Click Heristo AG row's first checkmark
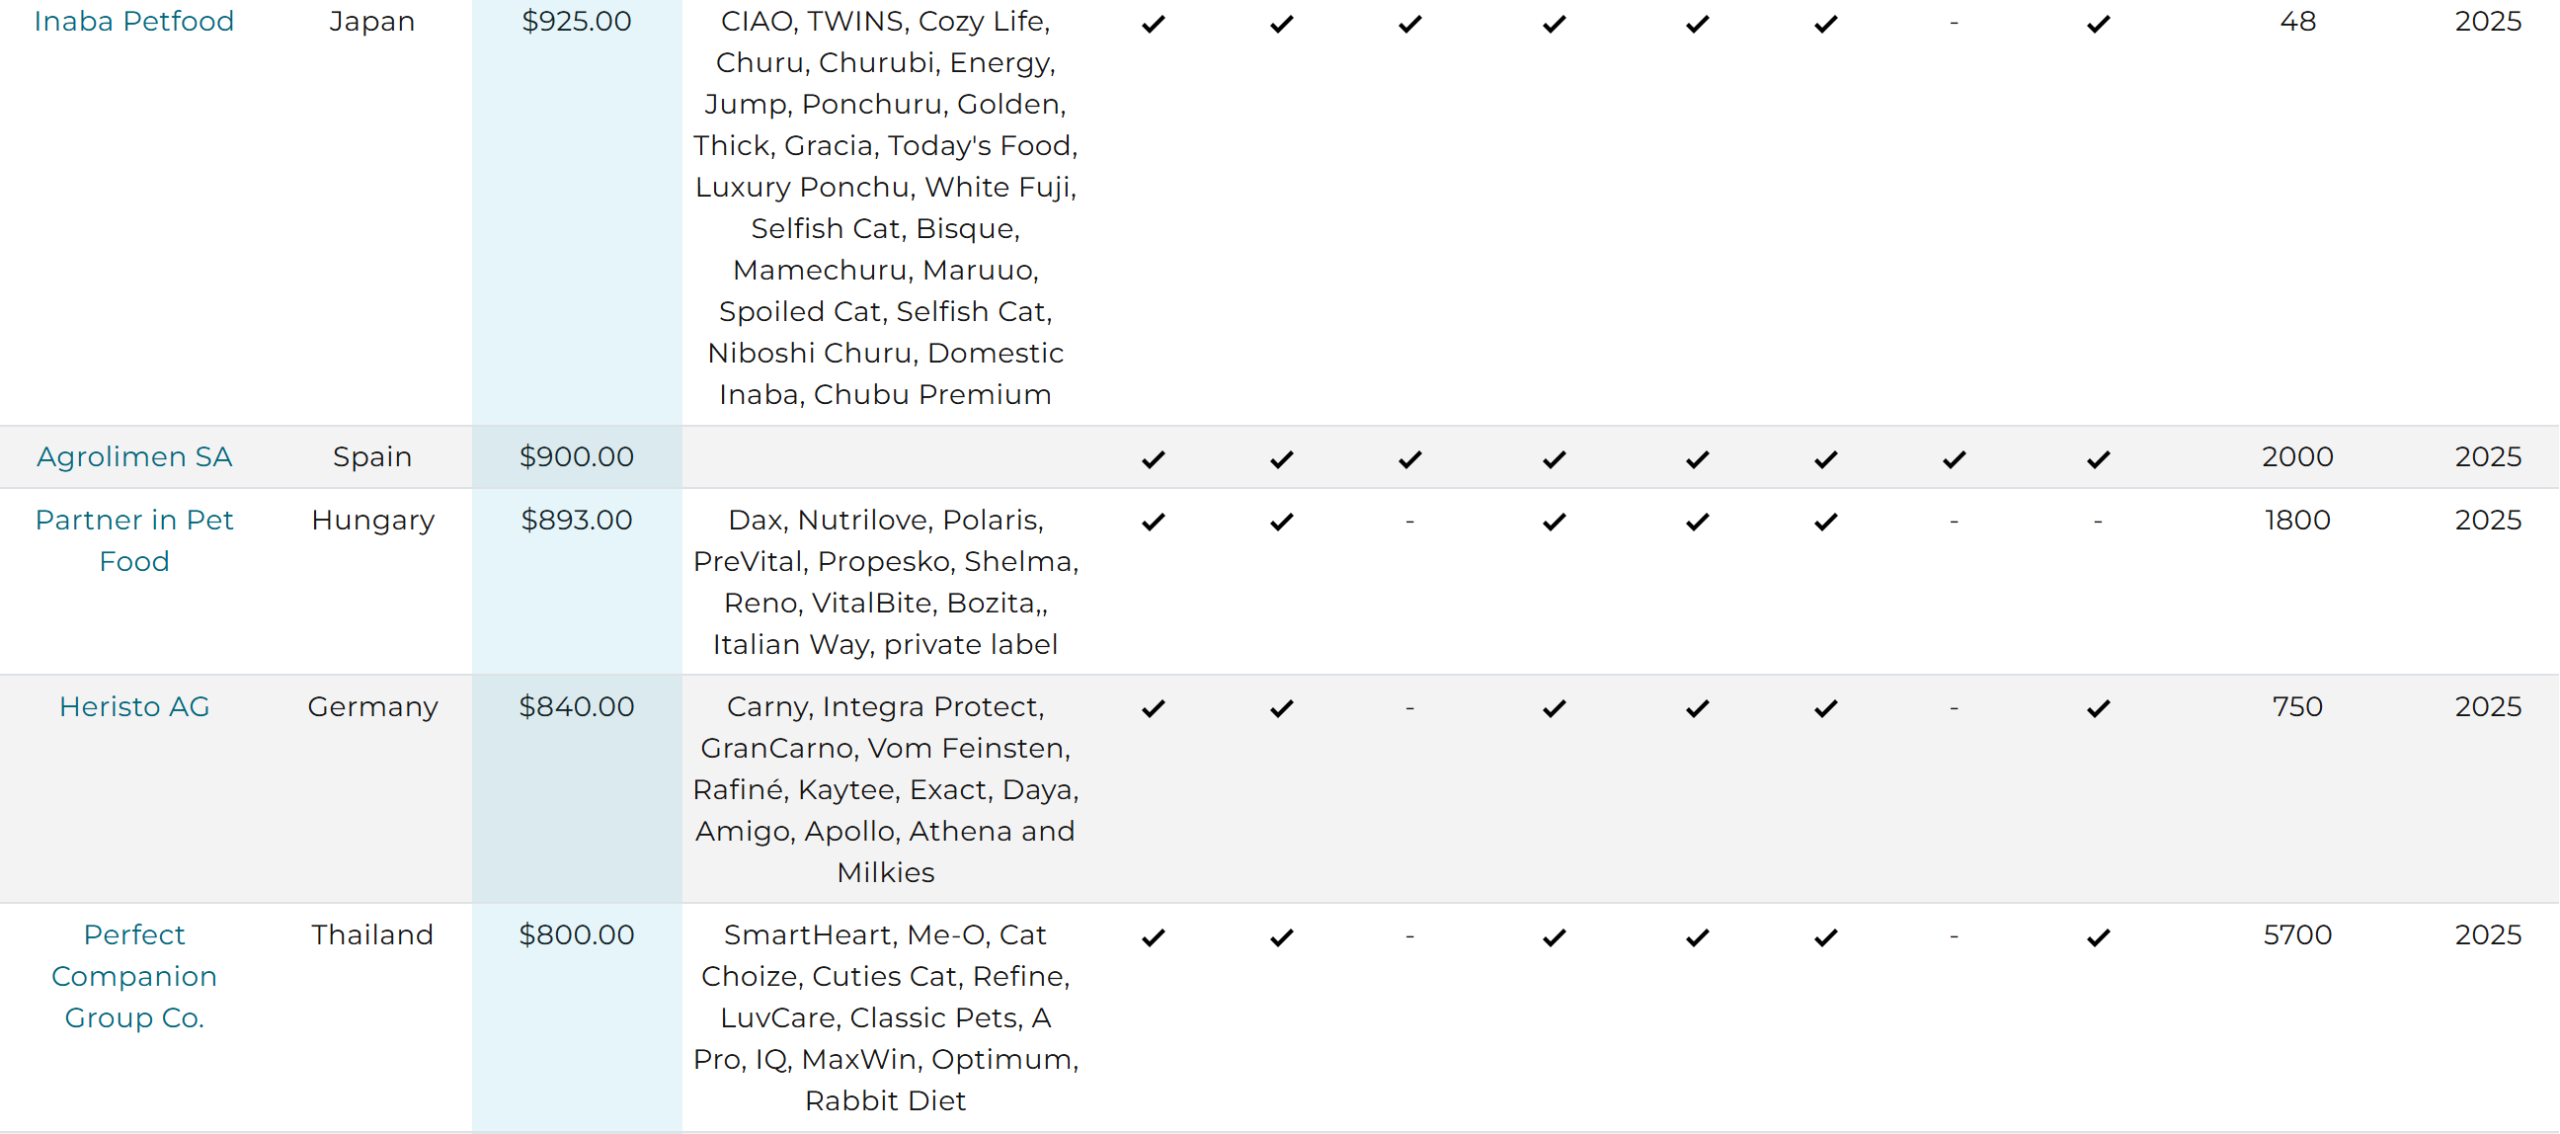This screenshot has height=1134, width=2560. pyautogui.click(x=1154, y=708)
